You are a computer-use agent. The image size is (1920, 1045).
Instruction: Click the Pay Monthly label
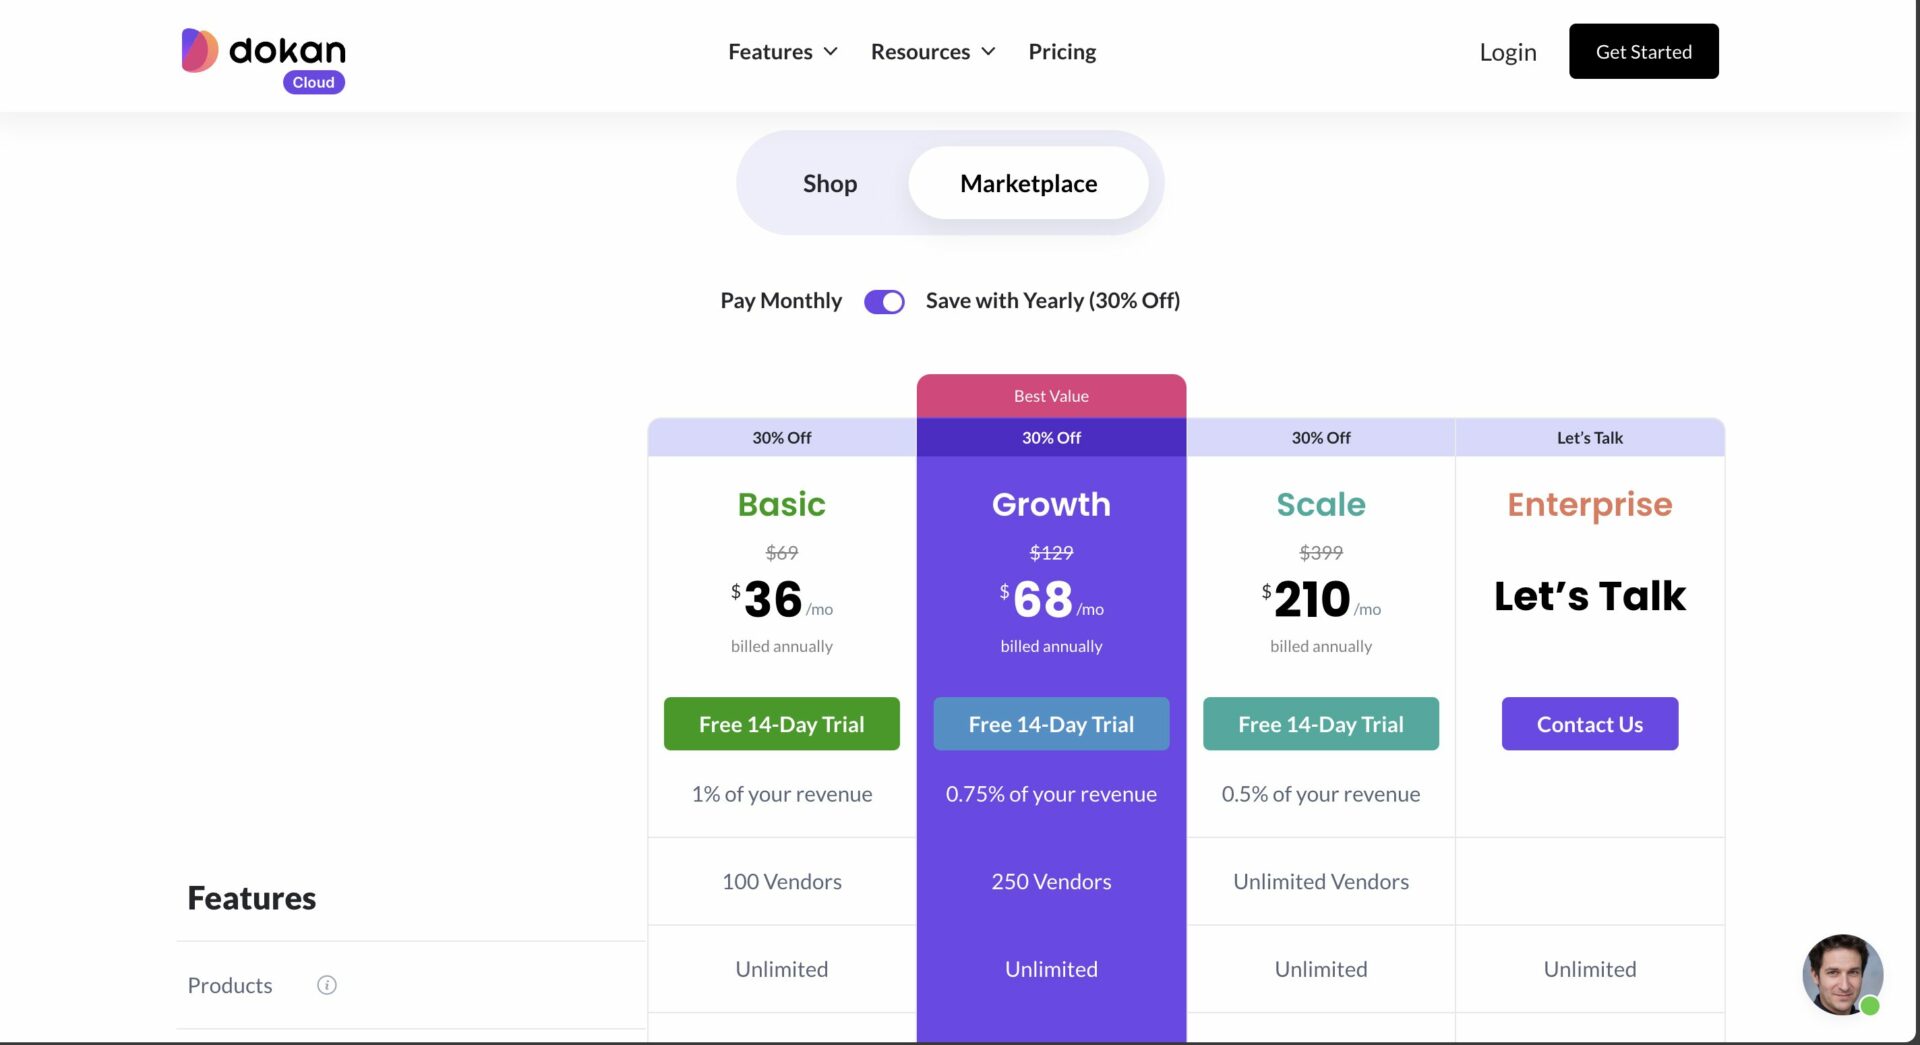coord(781,301)
